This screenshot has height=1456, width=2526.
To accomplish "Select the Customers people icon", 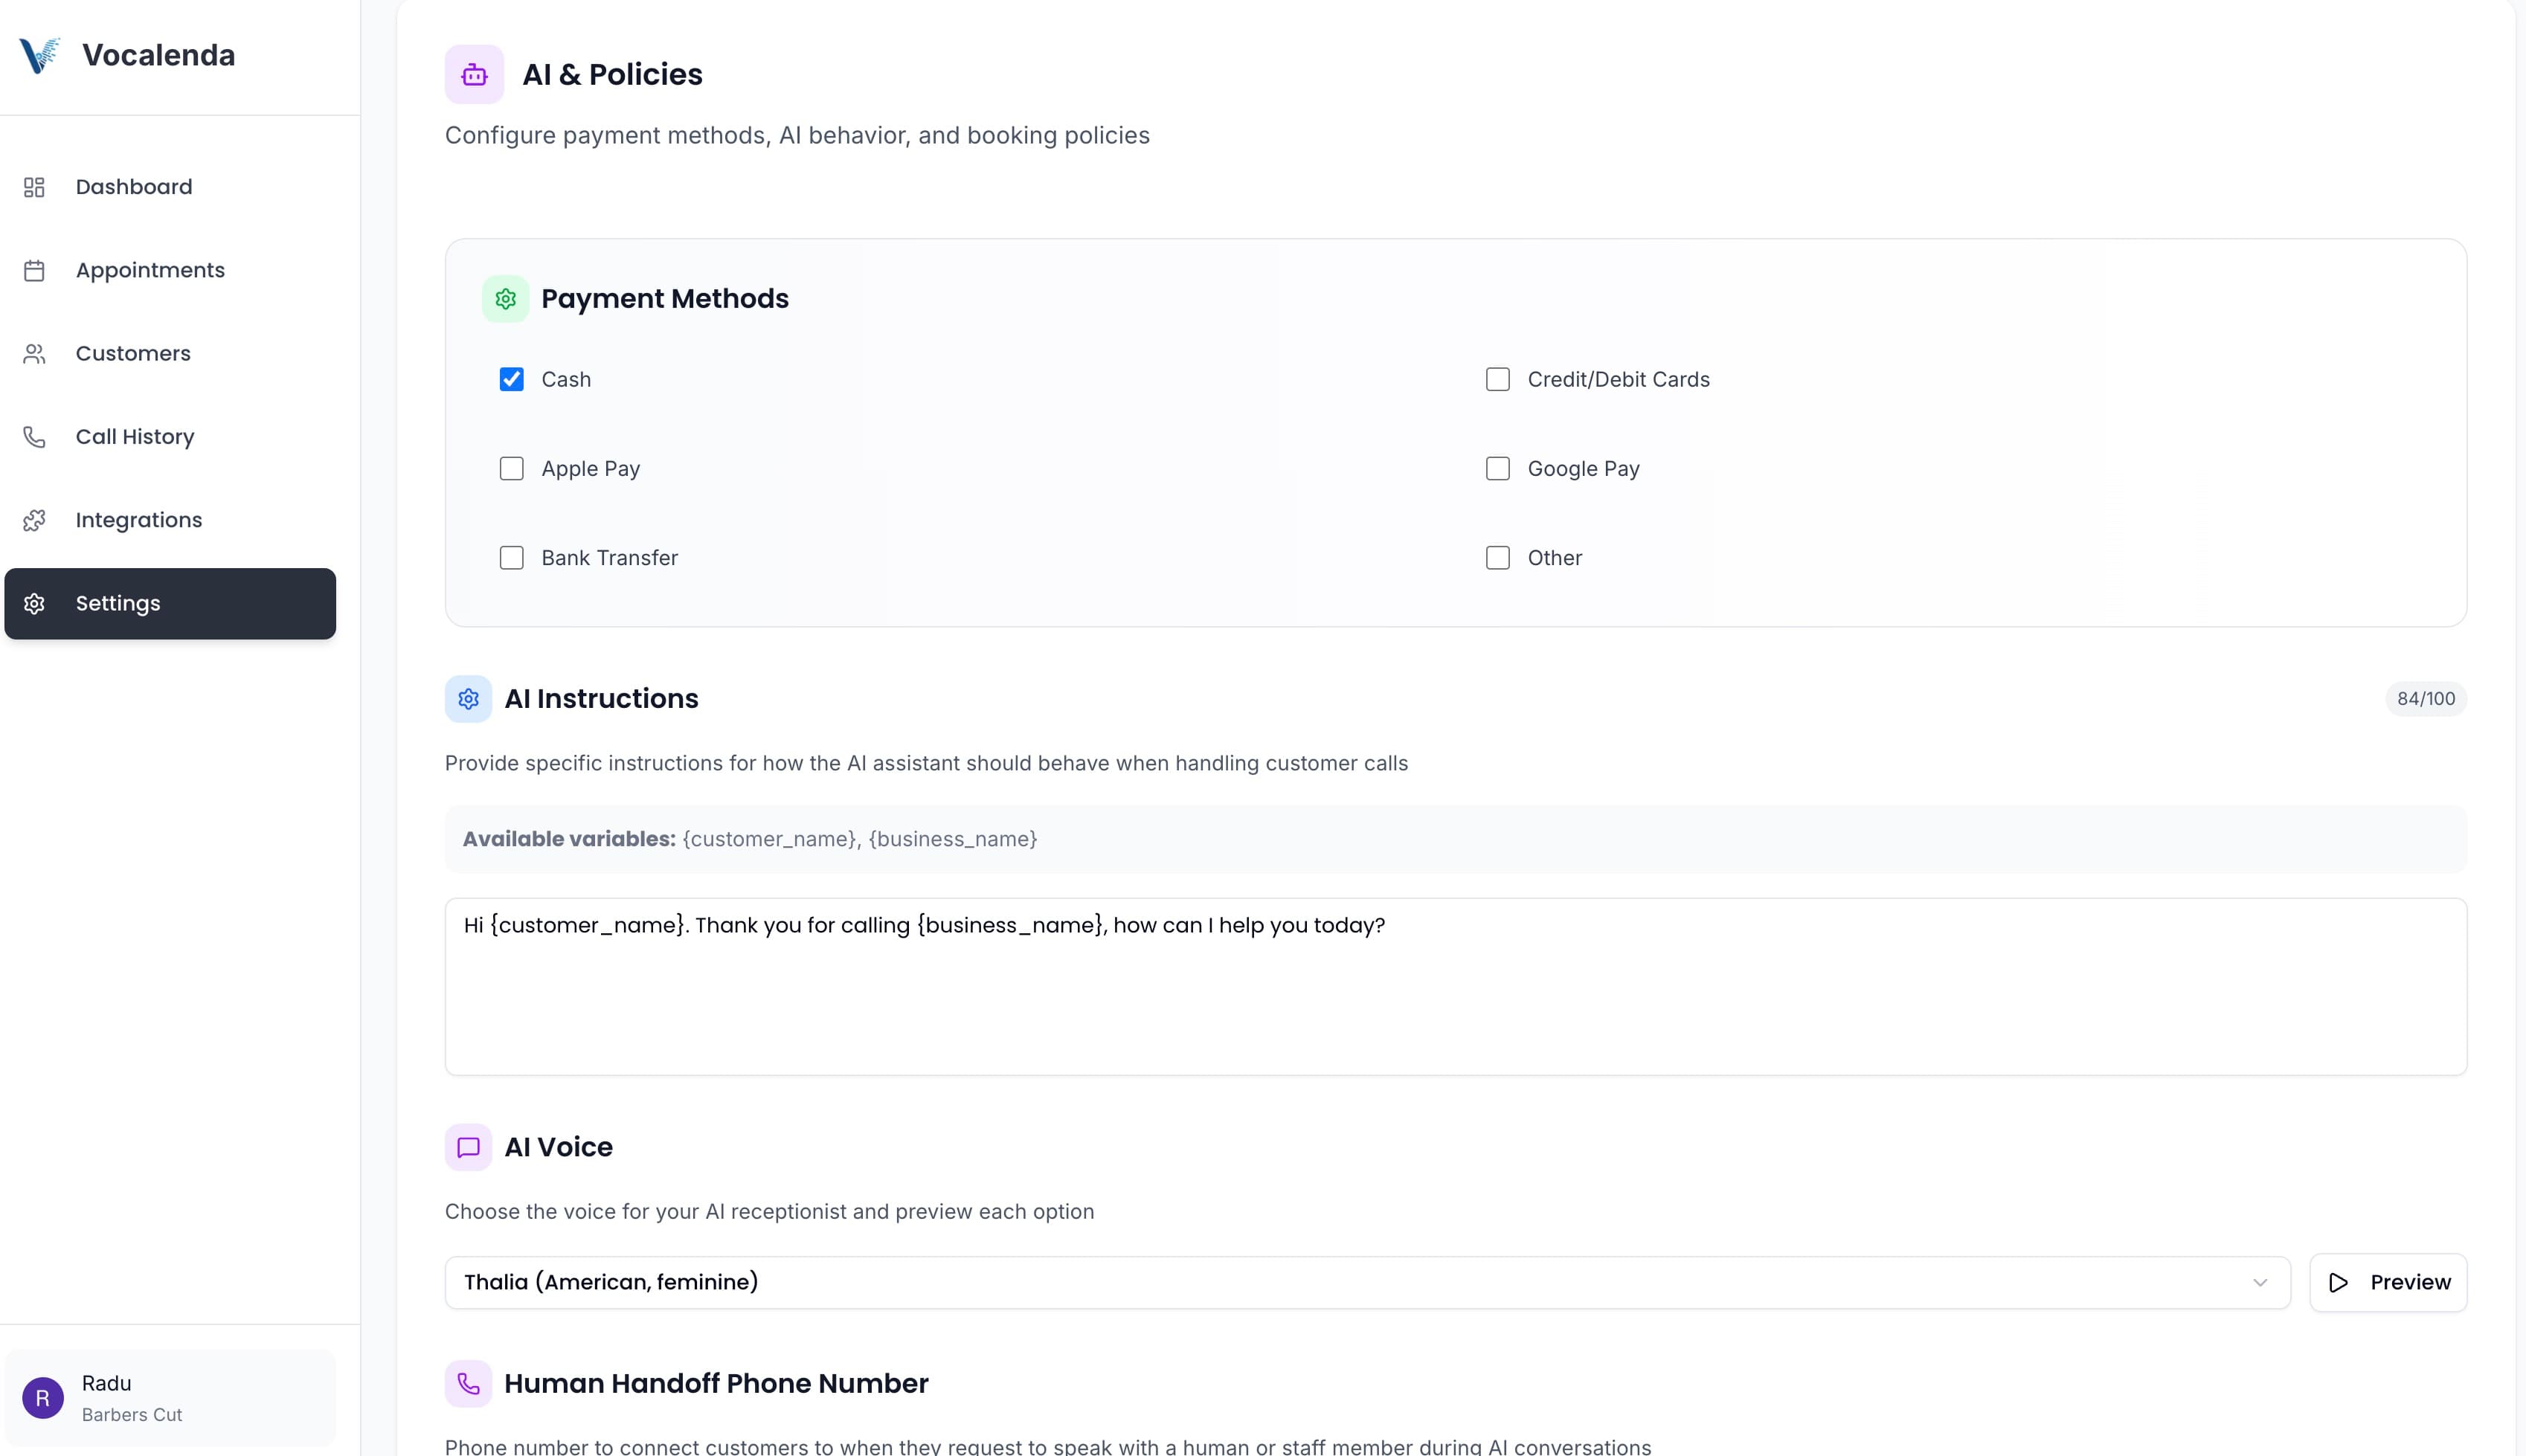I will (34, 352).
